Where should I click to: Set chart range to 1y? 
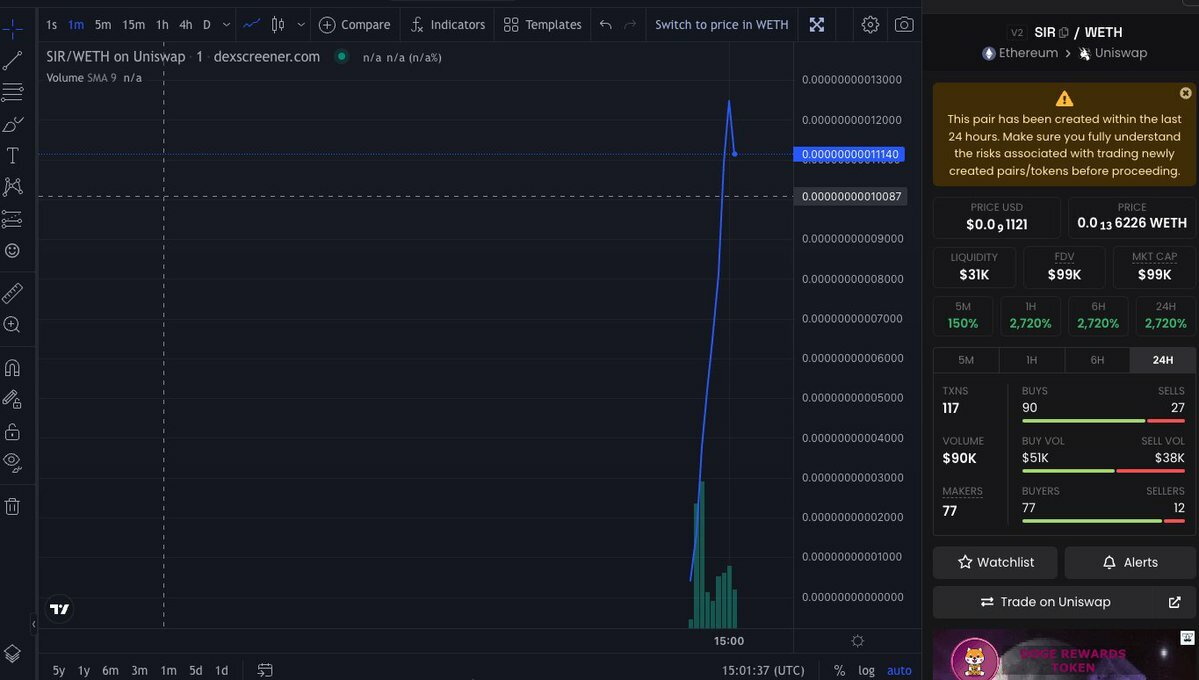(84, 670)
